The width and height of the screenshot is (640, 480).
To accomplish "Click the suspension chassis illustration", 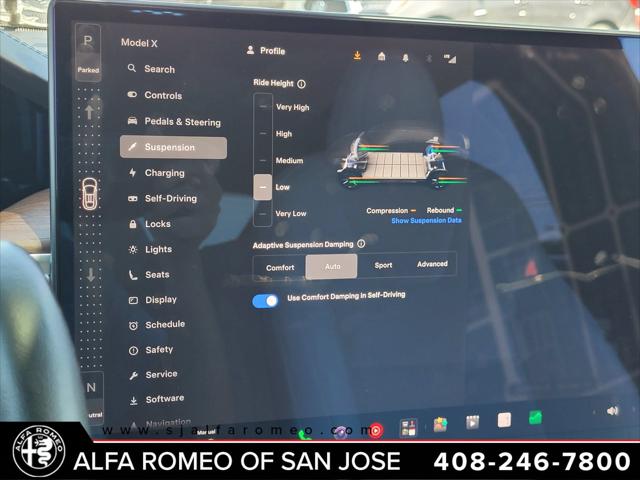I will click(402, 163).
